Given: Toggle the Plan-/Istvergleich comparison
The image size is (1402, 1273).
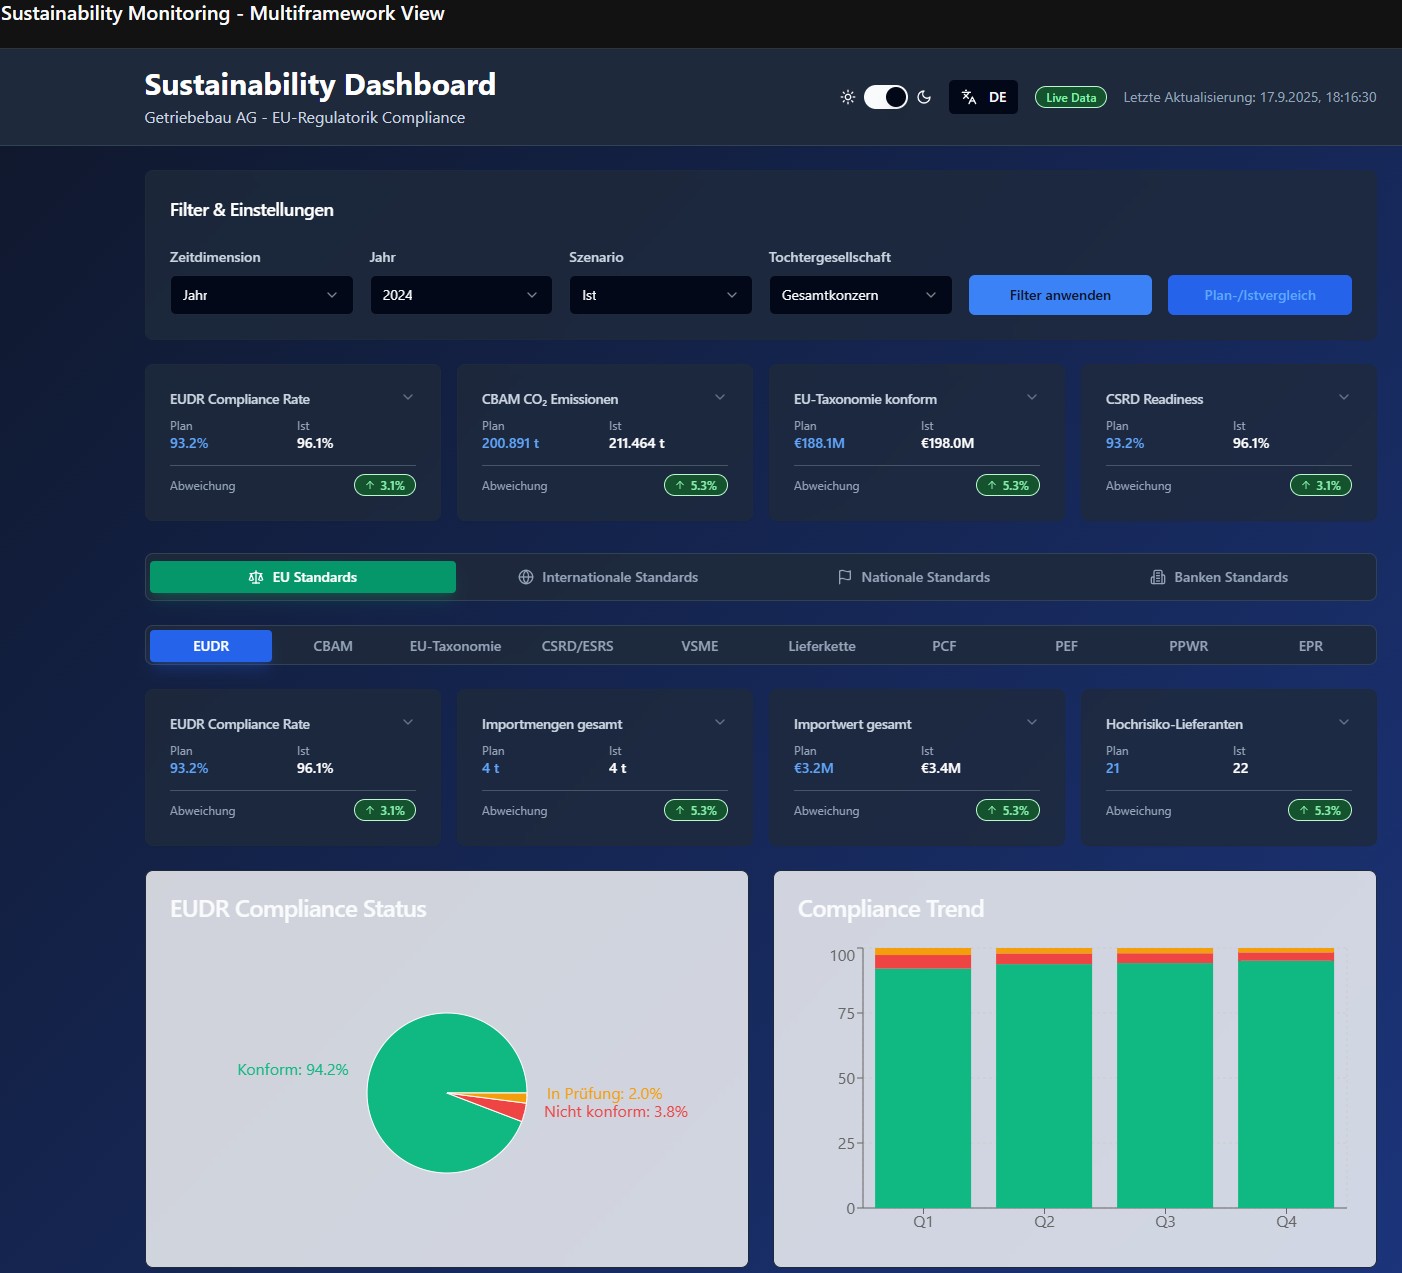Looking at the screenshot, I should pos(1259,295).
